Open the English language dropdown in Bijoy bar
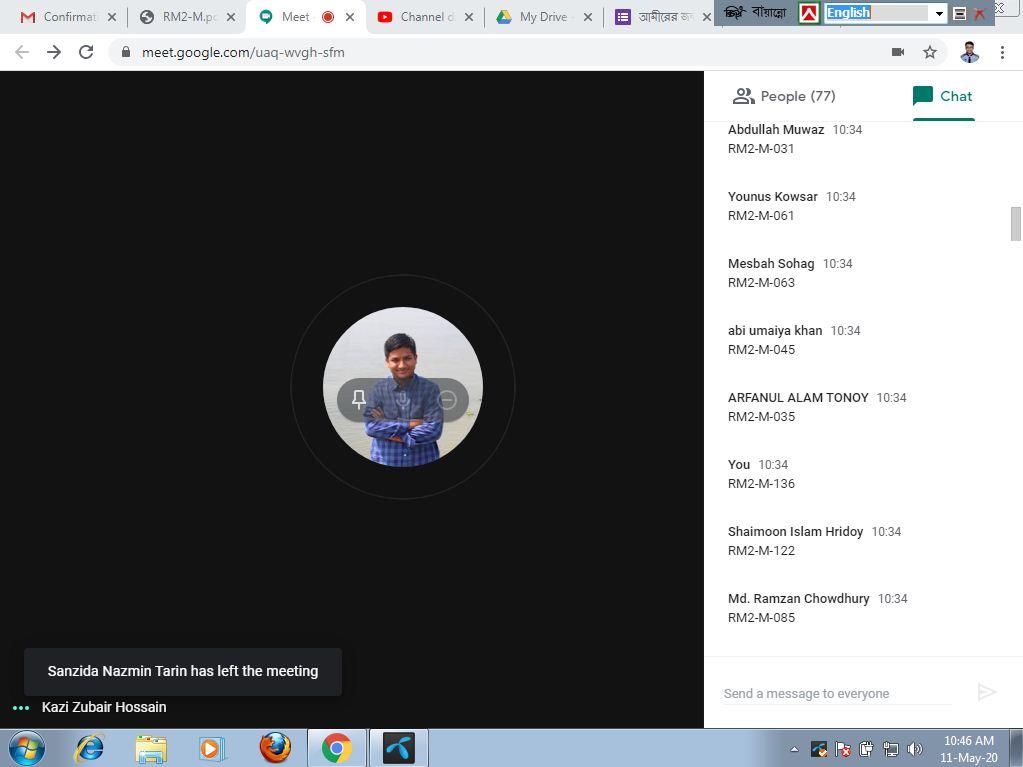The height and width of the screenshot is (767, 1023). pyautogui.click(x=938, y=13)
